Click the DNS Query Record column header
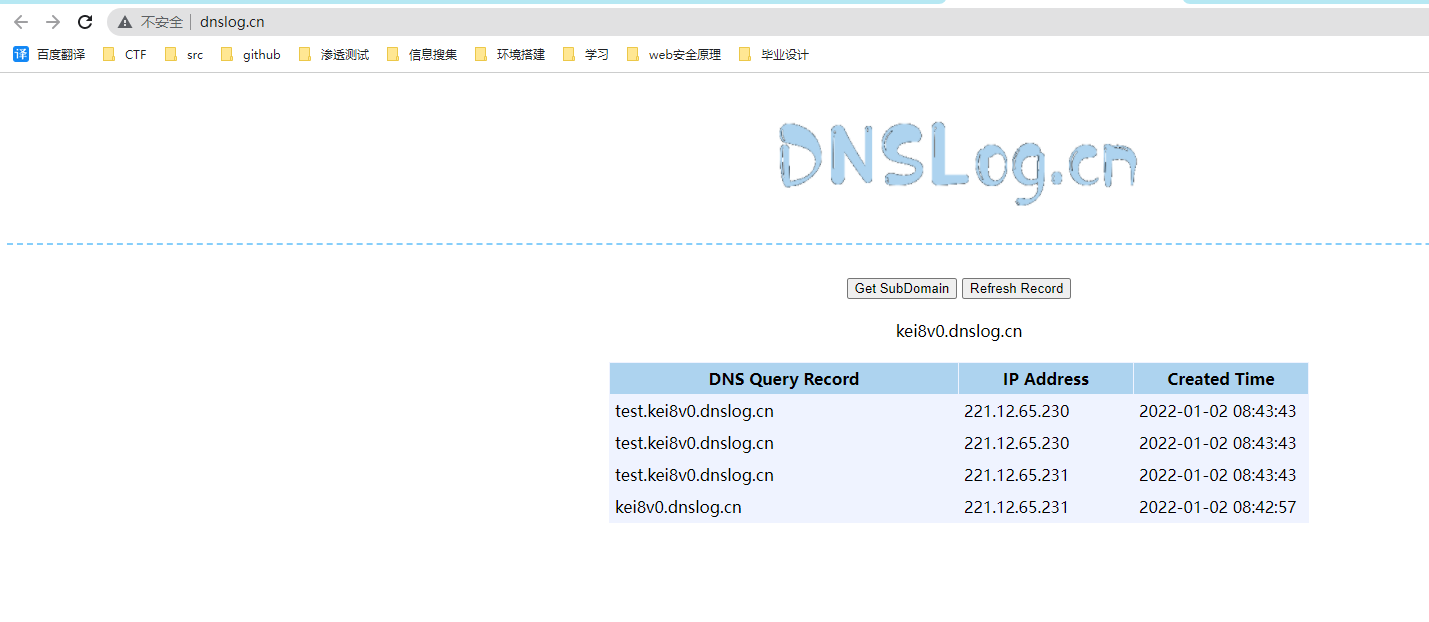Screen dimensions: 1429x622 pos(784,379)
